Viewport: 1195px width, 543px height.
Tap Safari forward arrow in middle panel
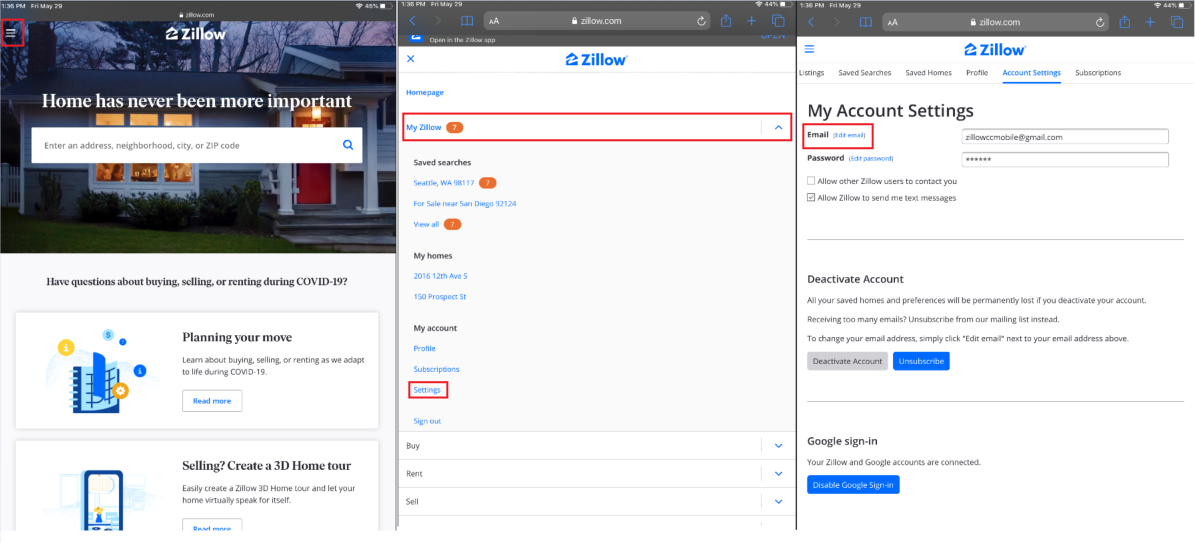click(440, 21)
